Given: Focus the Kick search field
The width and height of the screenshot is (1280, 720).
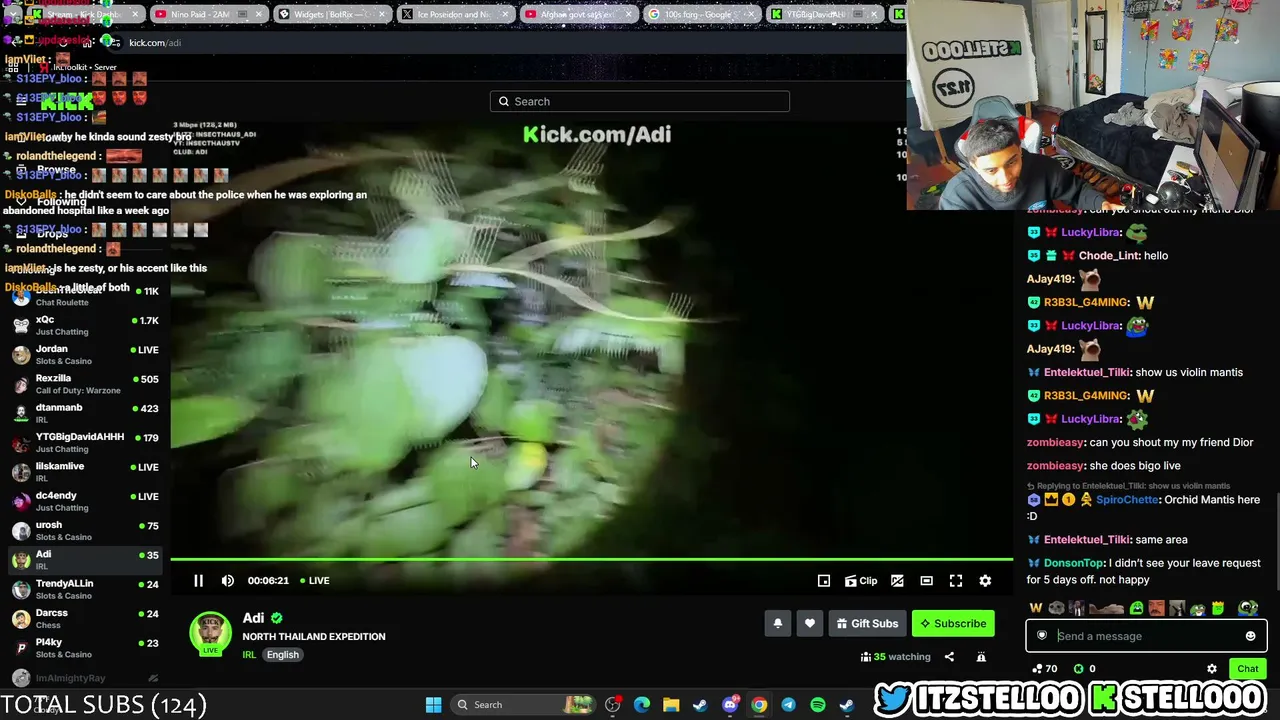Looking at the screenshot, I should click(x=640, y=101).
